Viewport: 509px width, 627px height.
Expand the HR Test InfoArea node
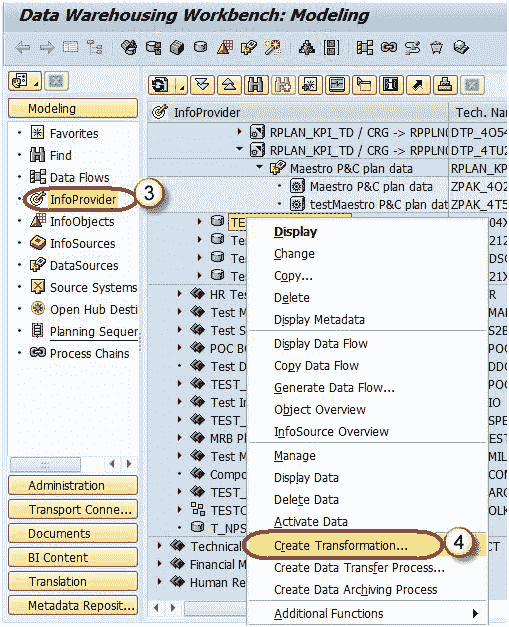(x=180, y=294)
